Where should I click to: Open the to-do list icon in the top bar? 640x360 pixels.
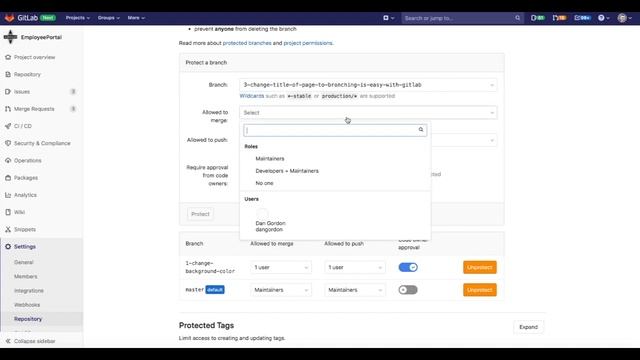[582, 18]
